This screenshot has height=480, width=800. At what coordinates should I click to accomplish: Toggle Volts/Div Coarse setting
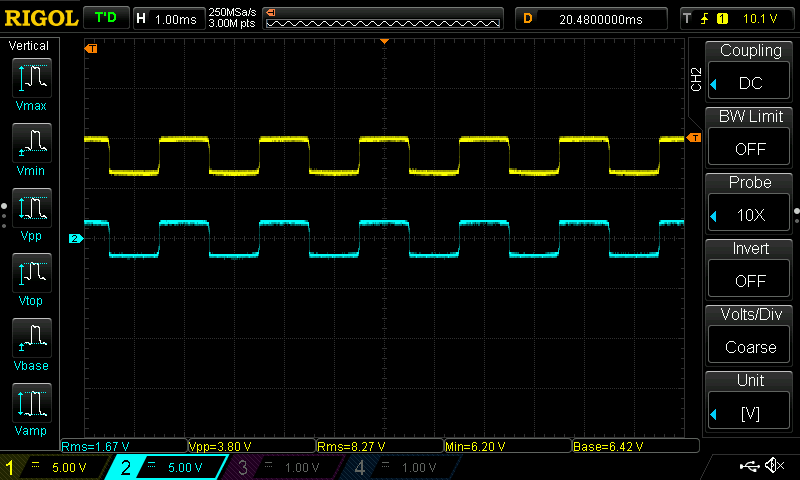(749, 347)
